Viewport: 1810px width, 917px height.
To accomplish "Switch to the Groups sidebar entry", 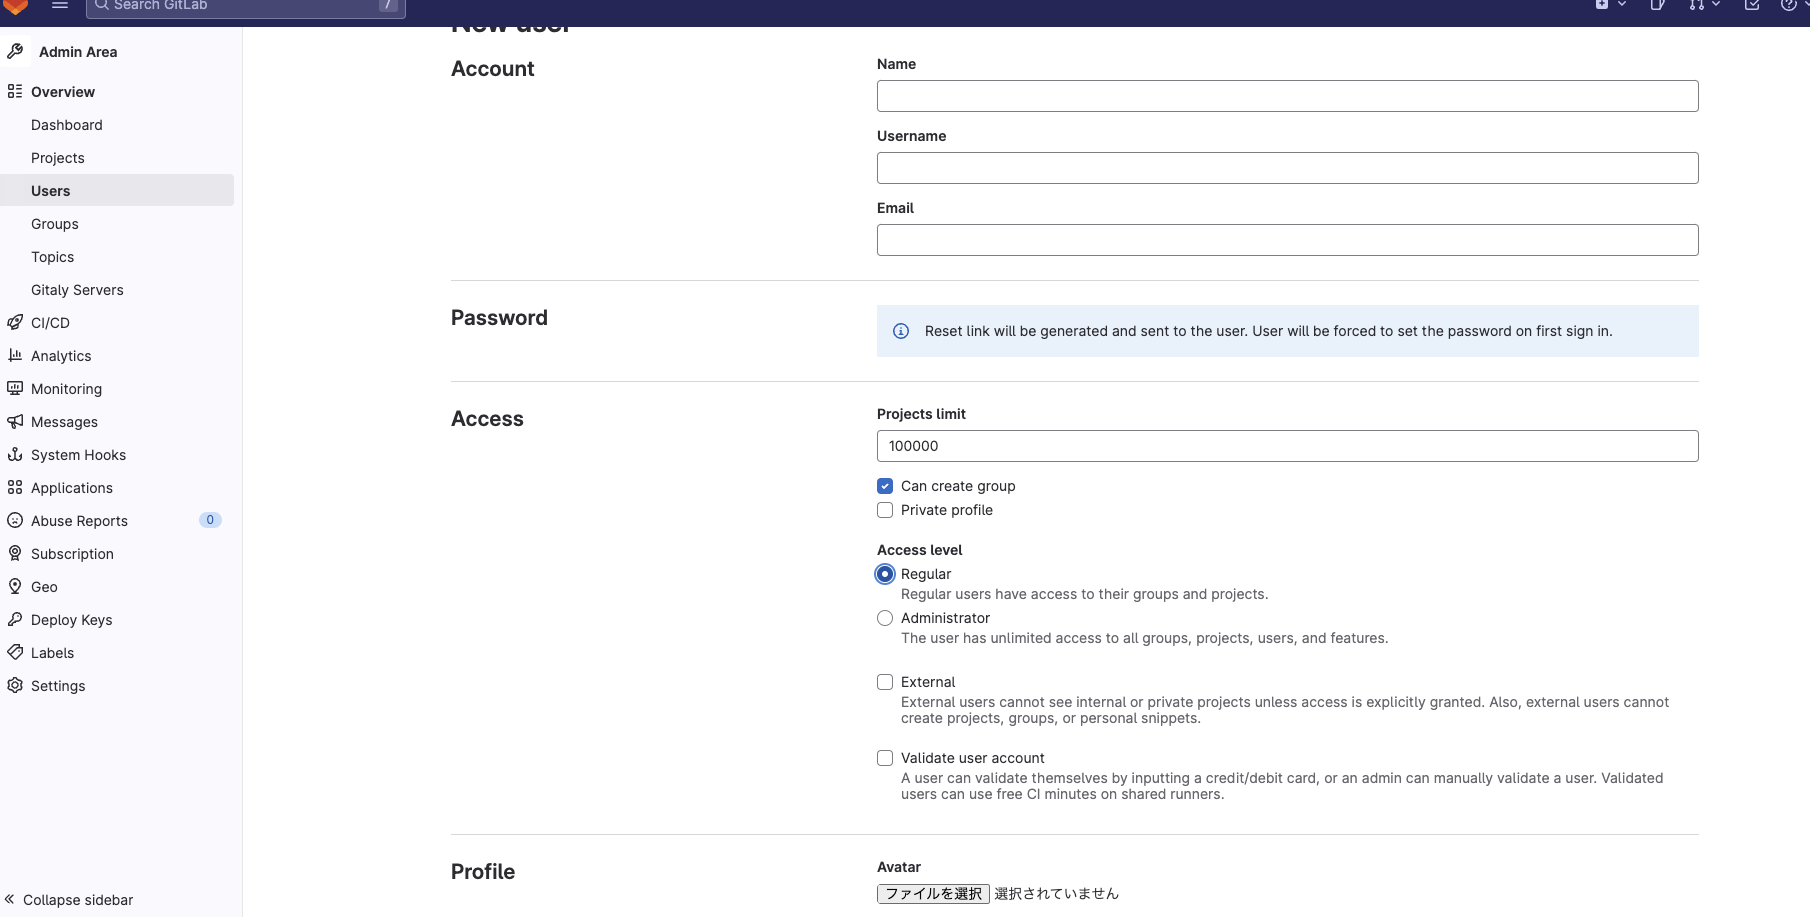I will point(54,223).
